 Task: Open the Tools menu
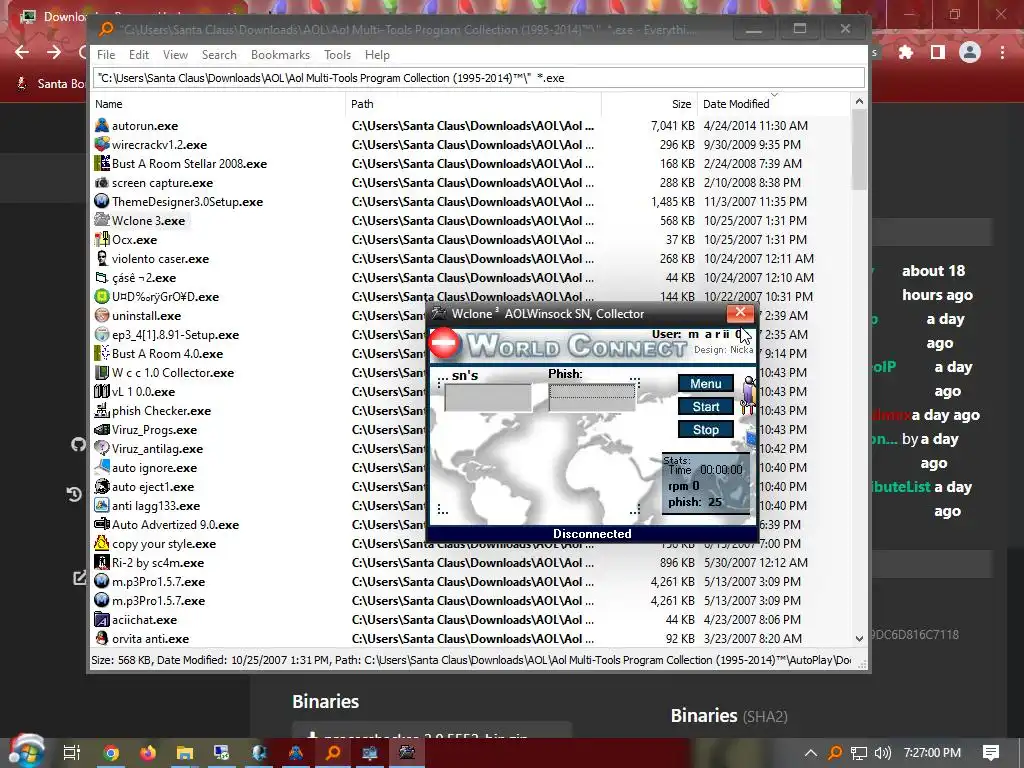click(337, 55)
